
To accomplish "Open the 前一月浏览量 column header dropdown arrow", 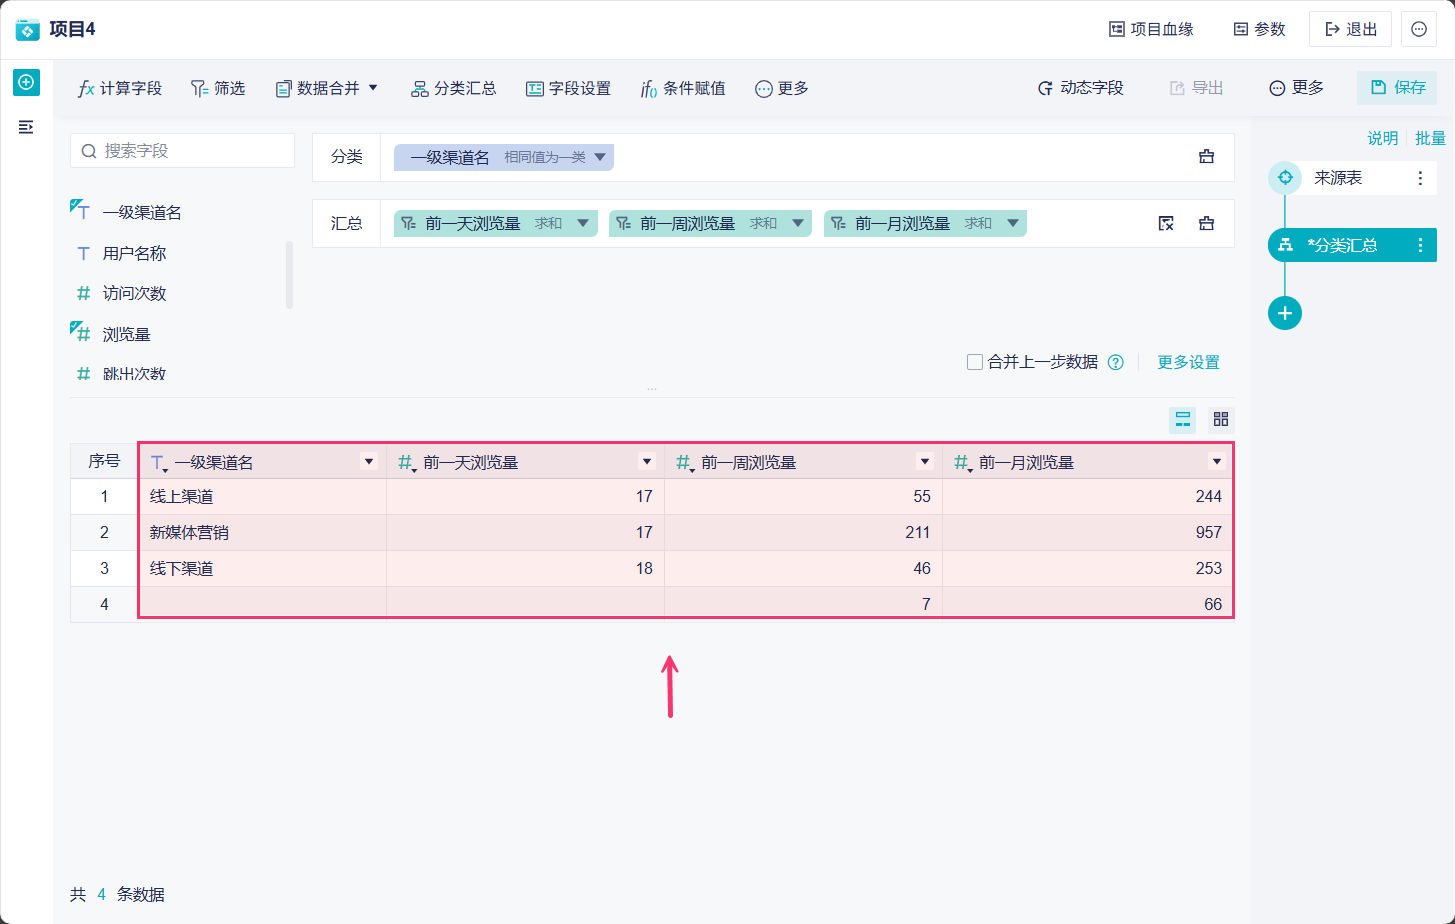I will 1217,462.
